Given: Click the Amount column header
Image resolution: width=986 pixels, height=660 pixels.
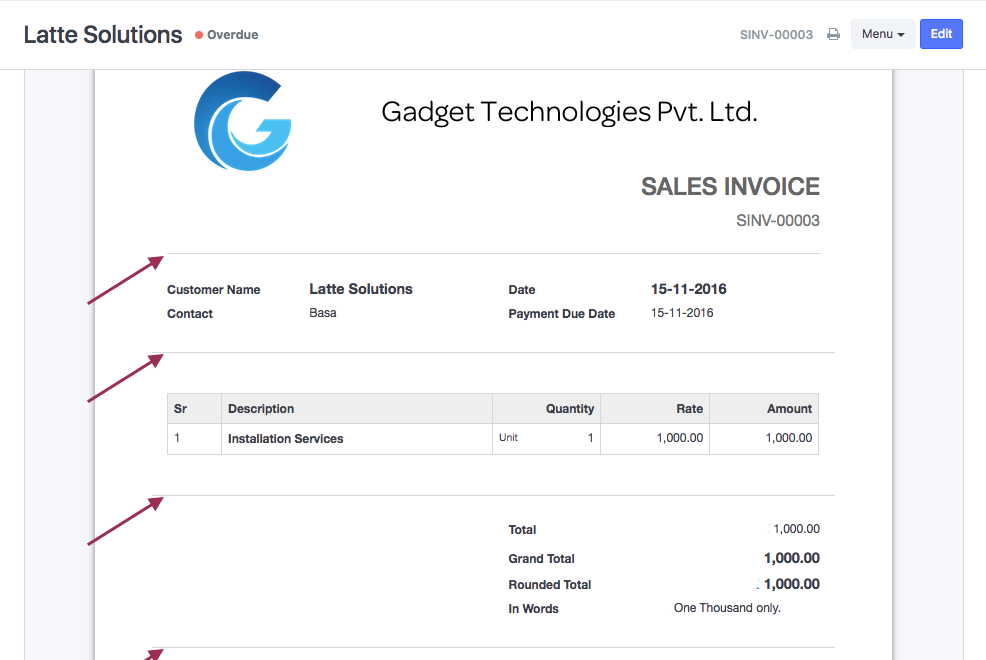Looking at the screenshot, I should (789, 408).
